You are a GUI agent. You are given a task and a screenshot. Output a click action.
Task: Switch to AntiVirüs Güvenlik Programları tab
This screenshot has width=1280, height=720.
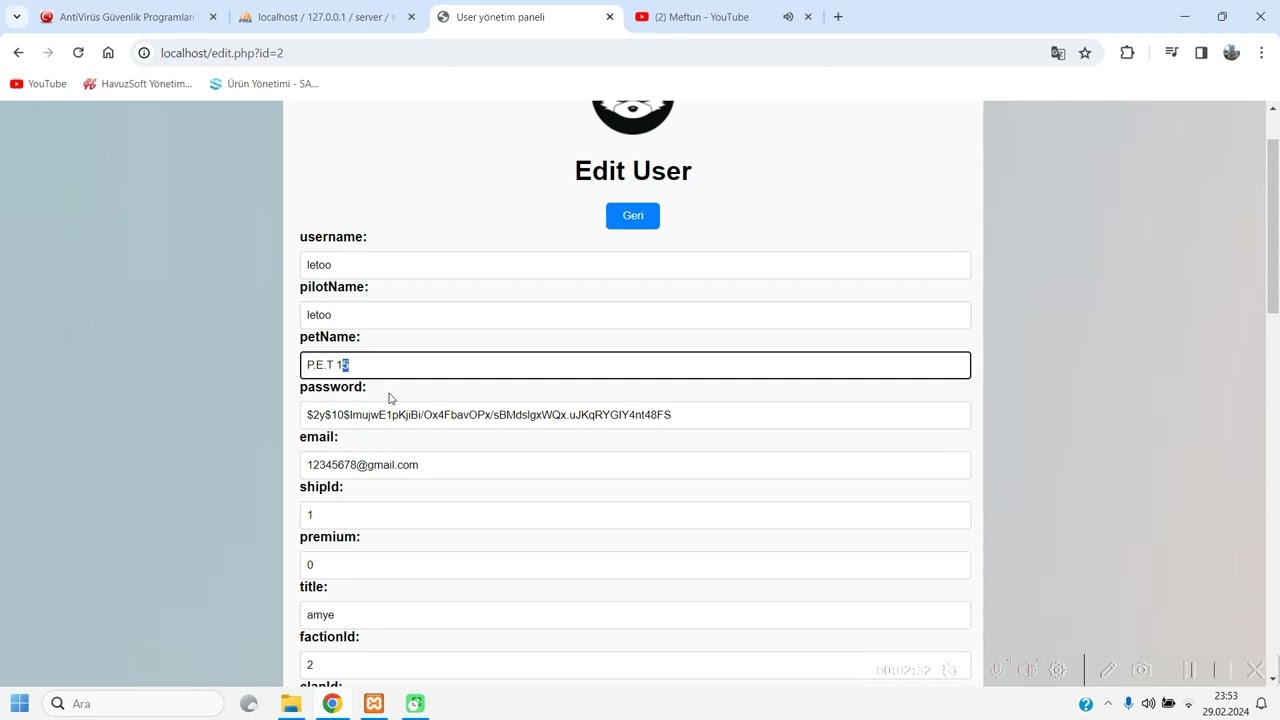[129, 17]
